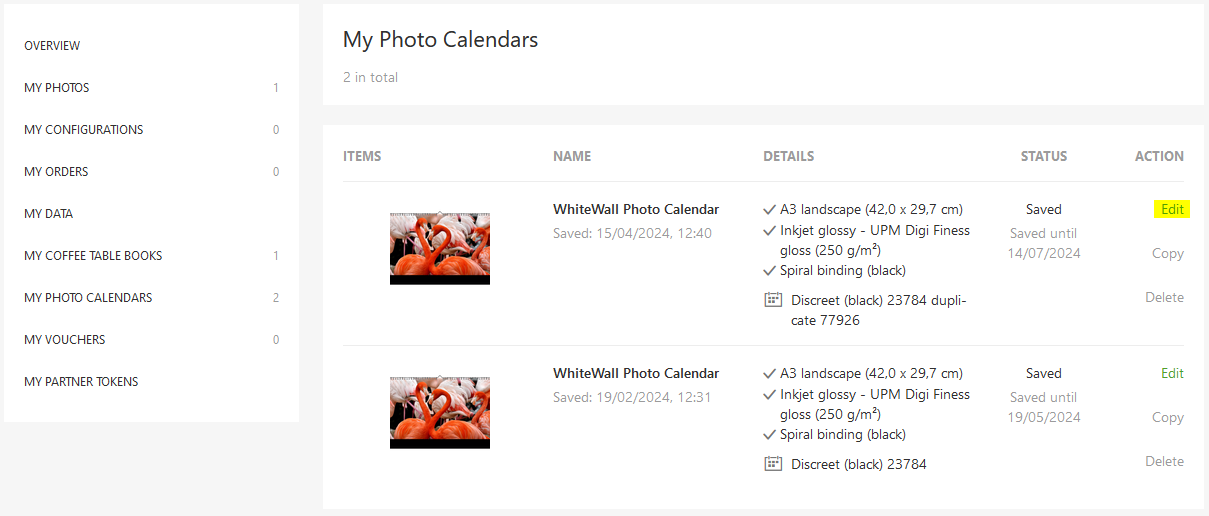The image size is (1209, 516).
Task: Copy the calendar saved 15/04/2024
Action: pos(1167,254)
